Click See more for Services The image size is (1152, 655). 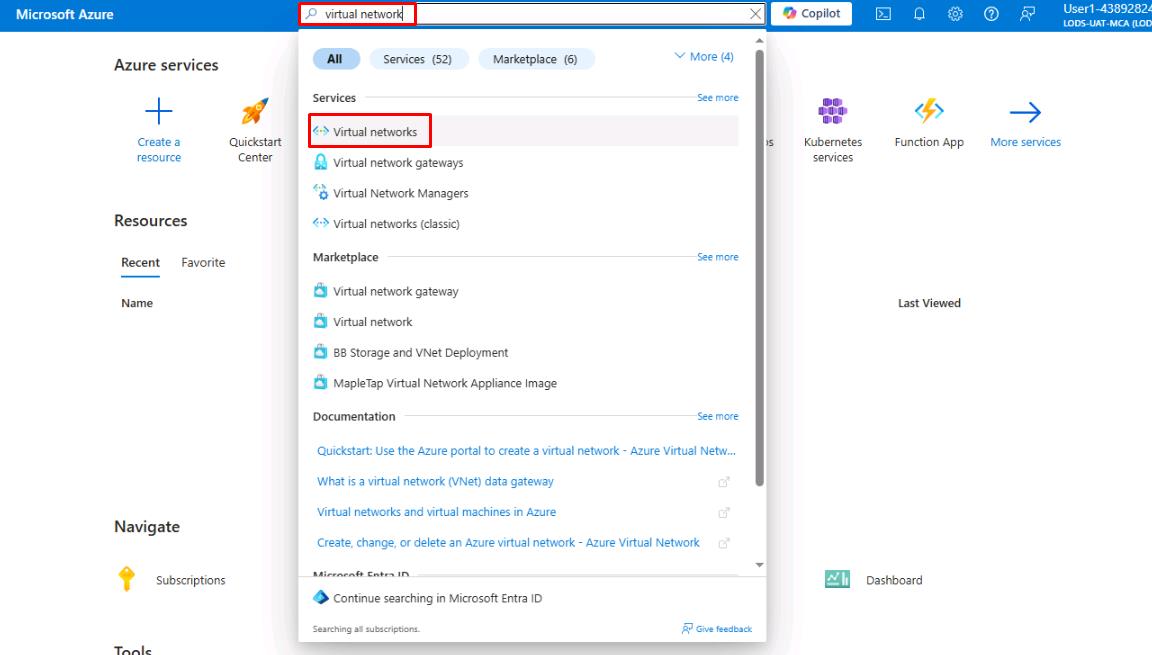(718, 98)
